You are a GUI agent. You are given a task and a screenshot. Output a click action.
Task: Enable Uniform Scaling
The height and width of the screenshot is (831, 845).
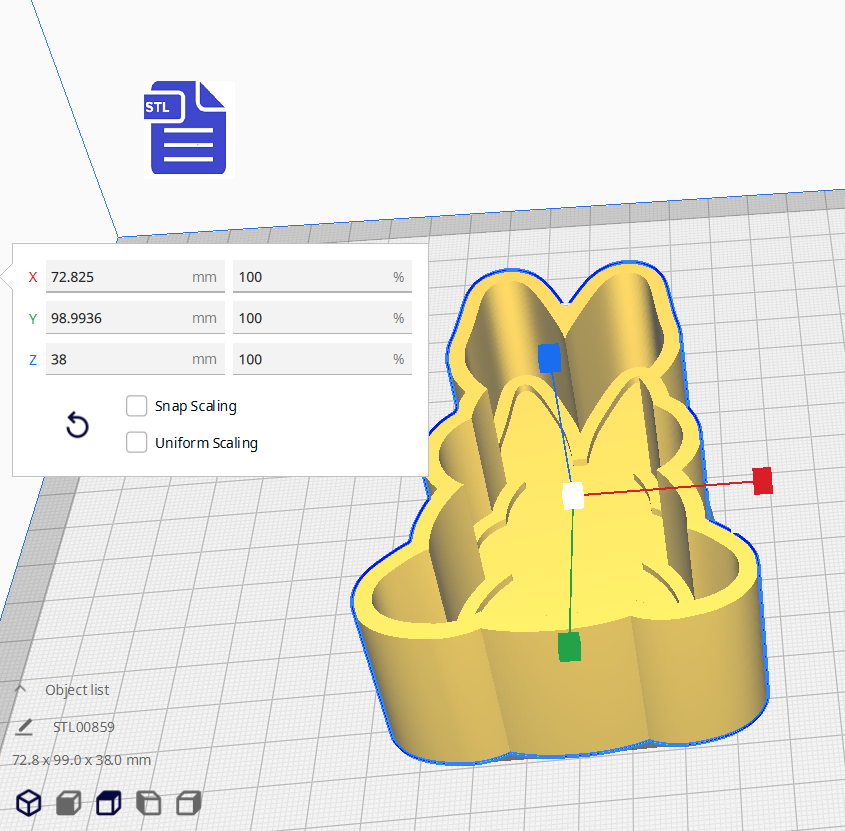tap(136, 442)
